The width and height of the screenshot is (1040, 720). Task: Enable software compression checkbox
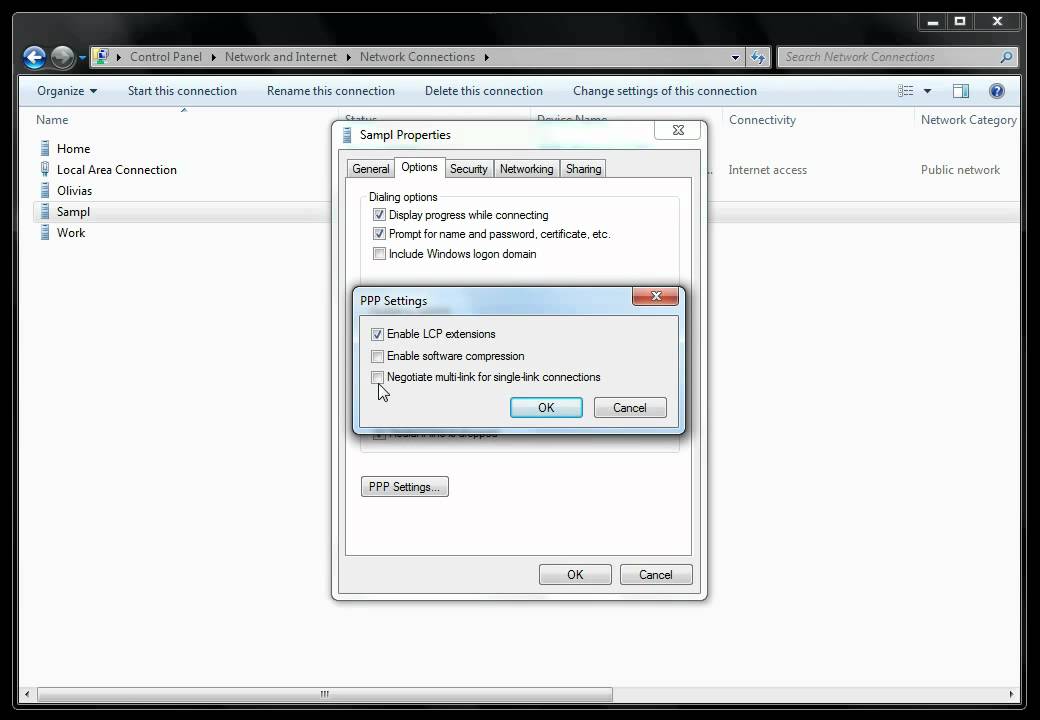(377, 356)
